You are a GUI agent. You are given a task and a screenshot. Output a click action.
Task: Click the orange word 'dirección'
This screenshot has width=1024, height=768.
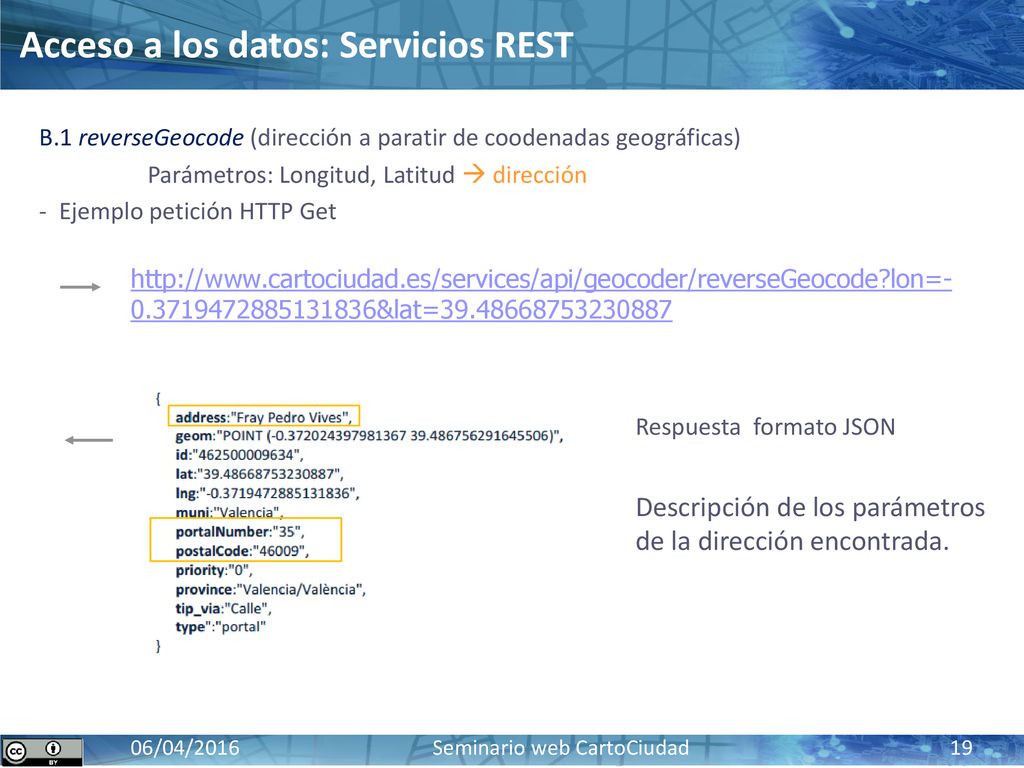click(x=539, y=175)
